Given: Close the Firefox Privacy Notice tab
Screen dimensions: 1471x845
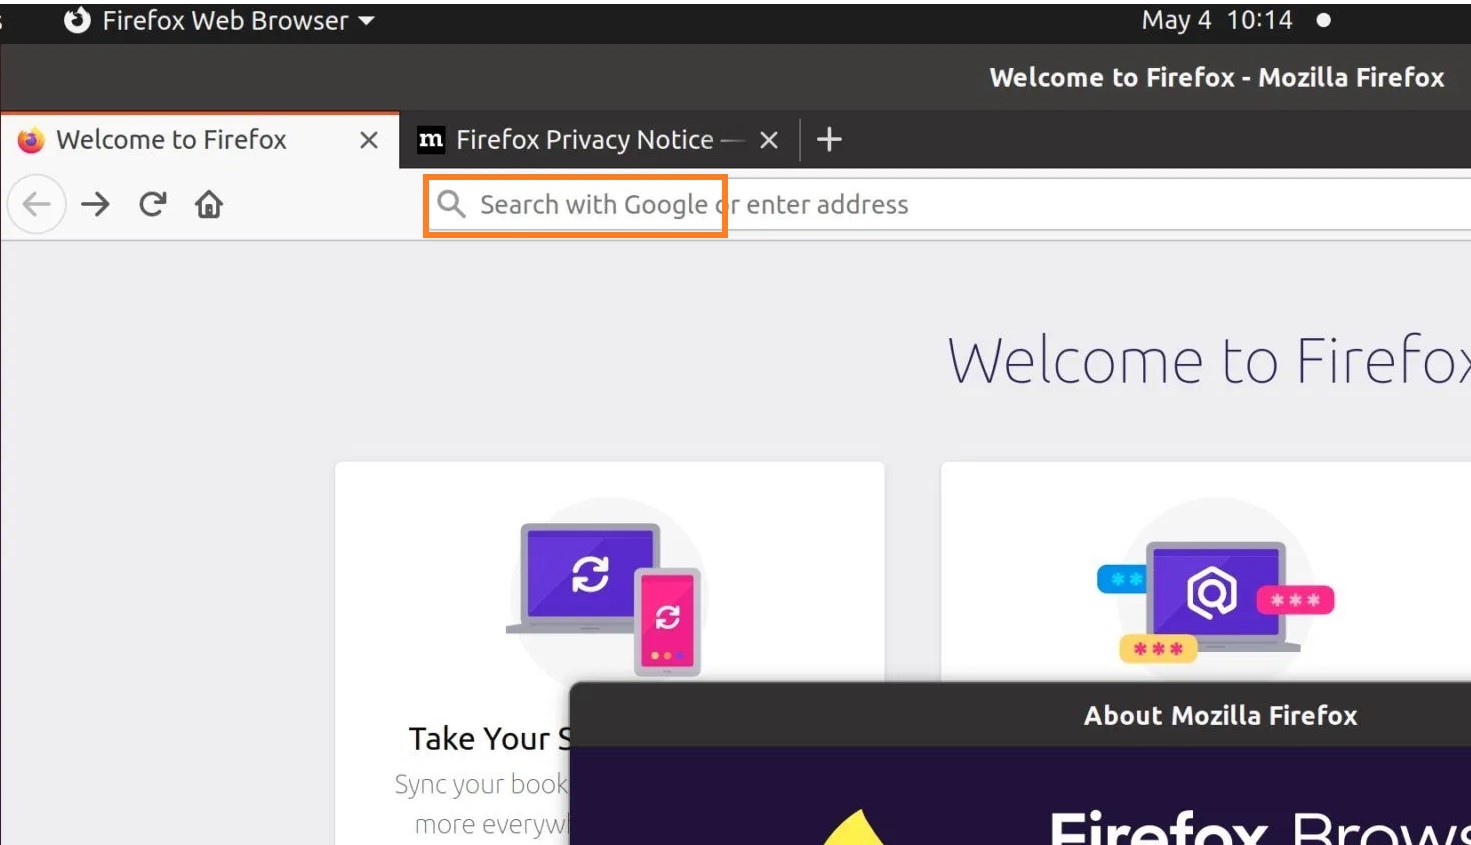Looking at the screenshot, I should (x=769, y=140).
